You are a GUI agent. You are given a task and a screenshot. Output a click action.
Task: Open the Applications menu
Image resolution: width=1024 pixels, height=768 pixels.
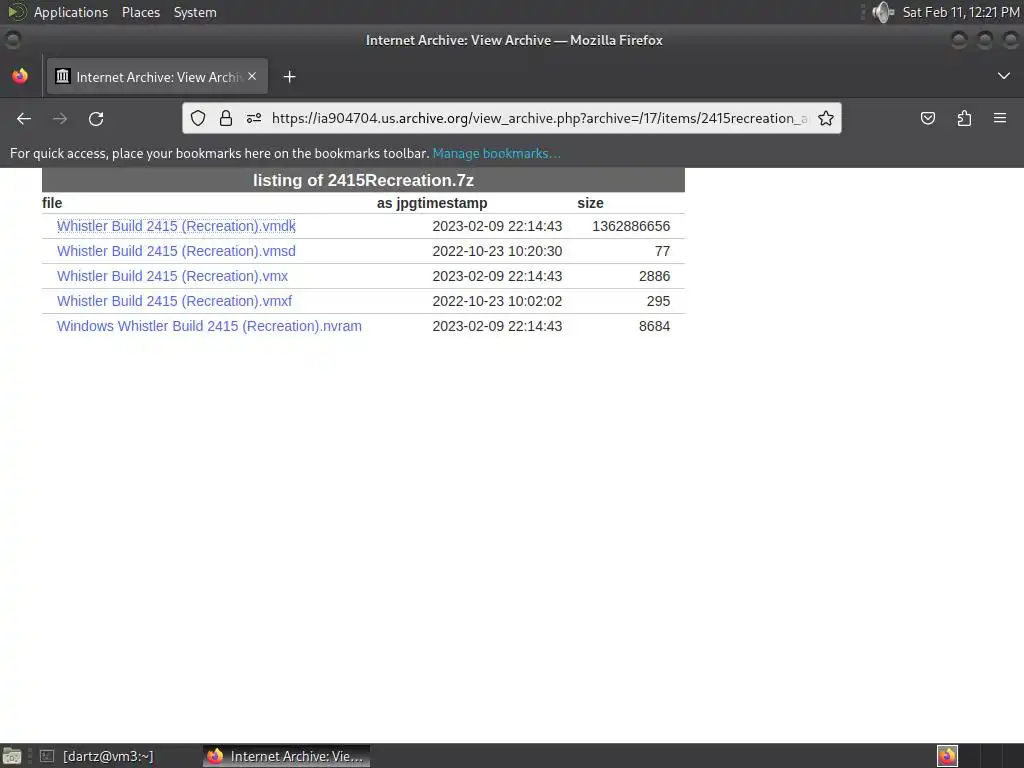(x=71, y=12)
